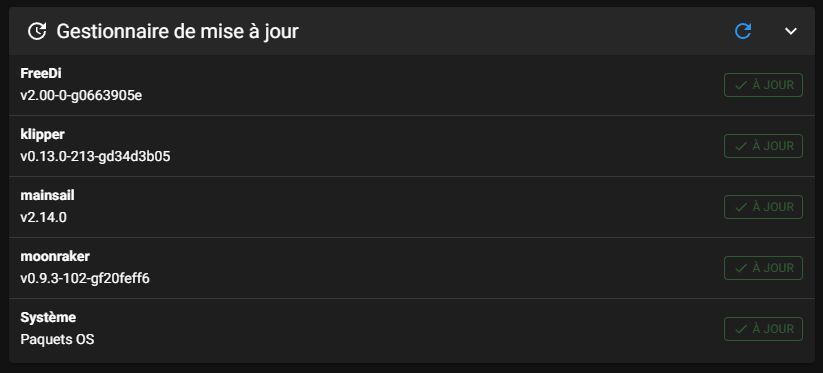Open klipper version v0.13.0-213-gd34d3b05 details

point(95,157)
